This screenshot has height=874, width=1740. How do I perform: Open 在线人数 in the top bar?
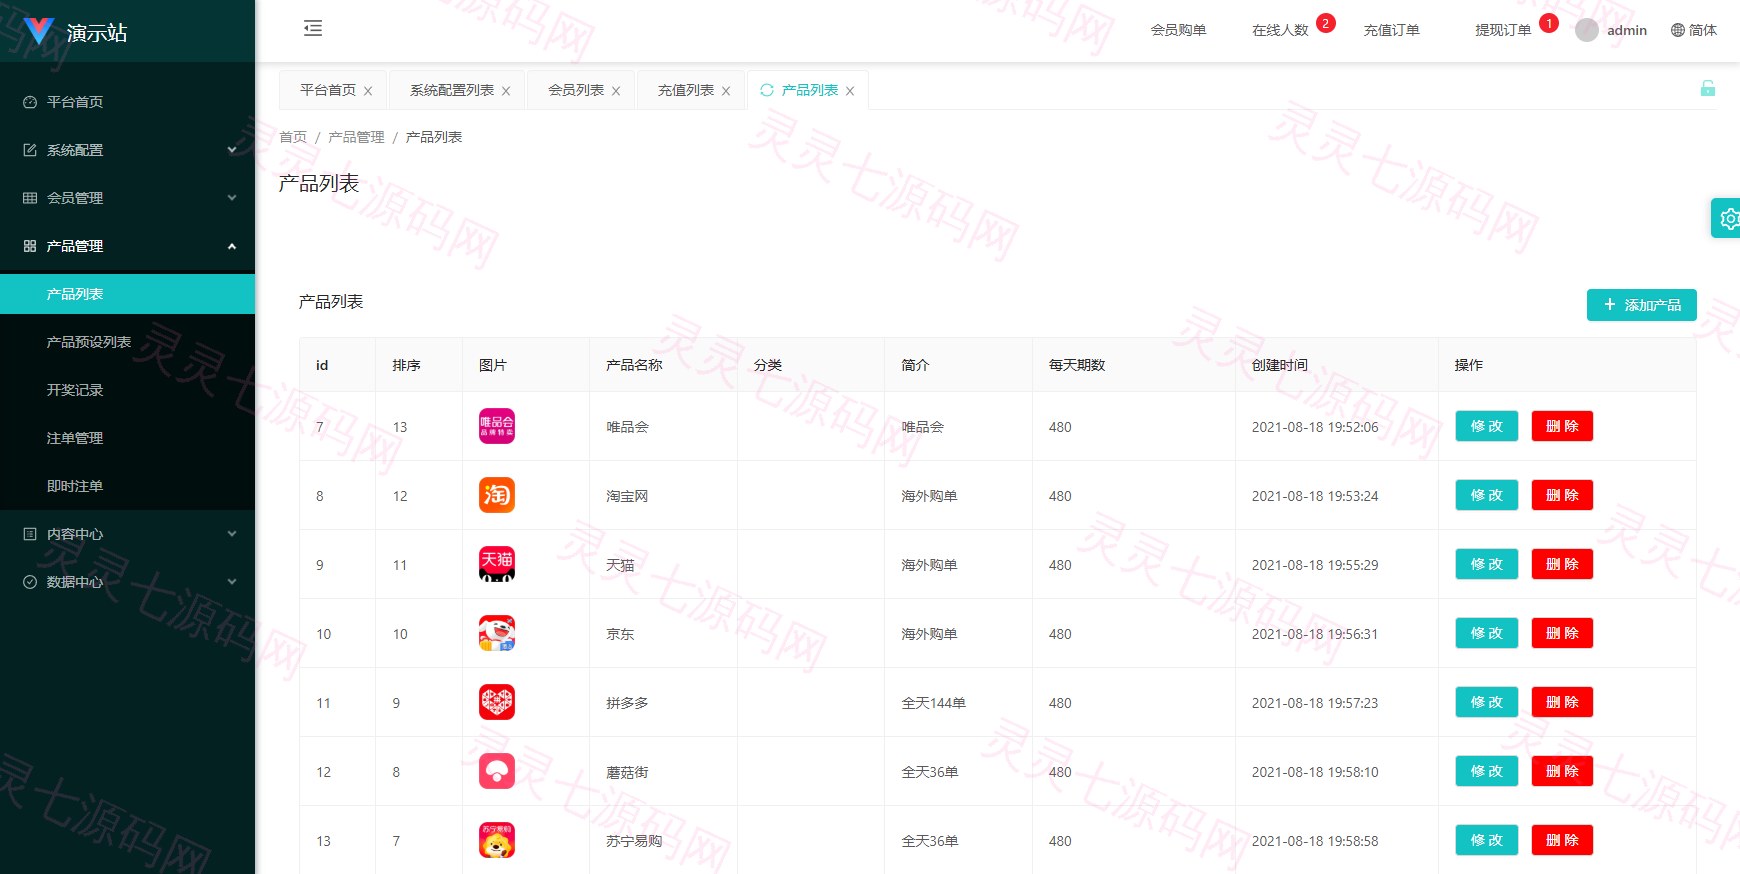(1280, 30)
